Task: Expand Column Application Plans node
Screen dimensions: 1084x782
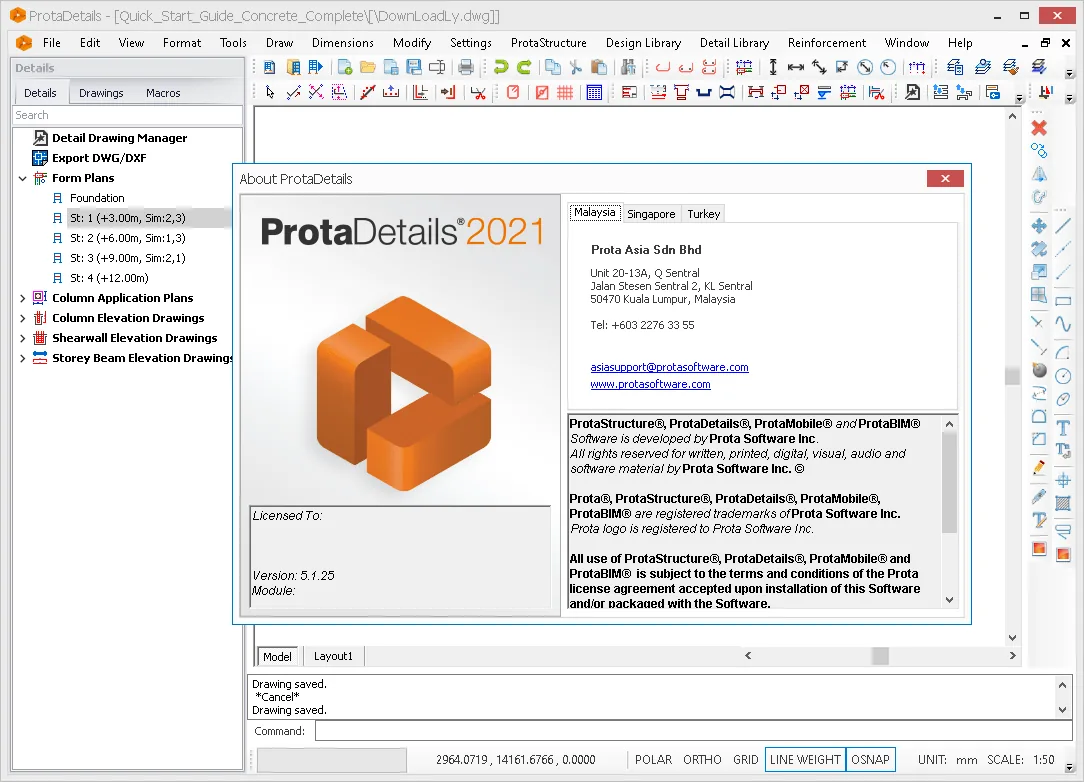Action: coord(23,298)
